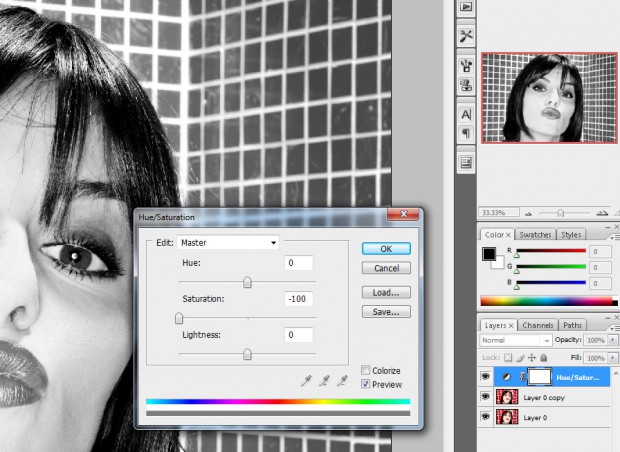Image resolution: width=620 pixels, height=452 pixels.
Task: Click the foreground color black swatch
Action: tap(489, 254)
